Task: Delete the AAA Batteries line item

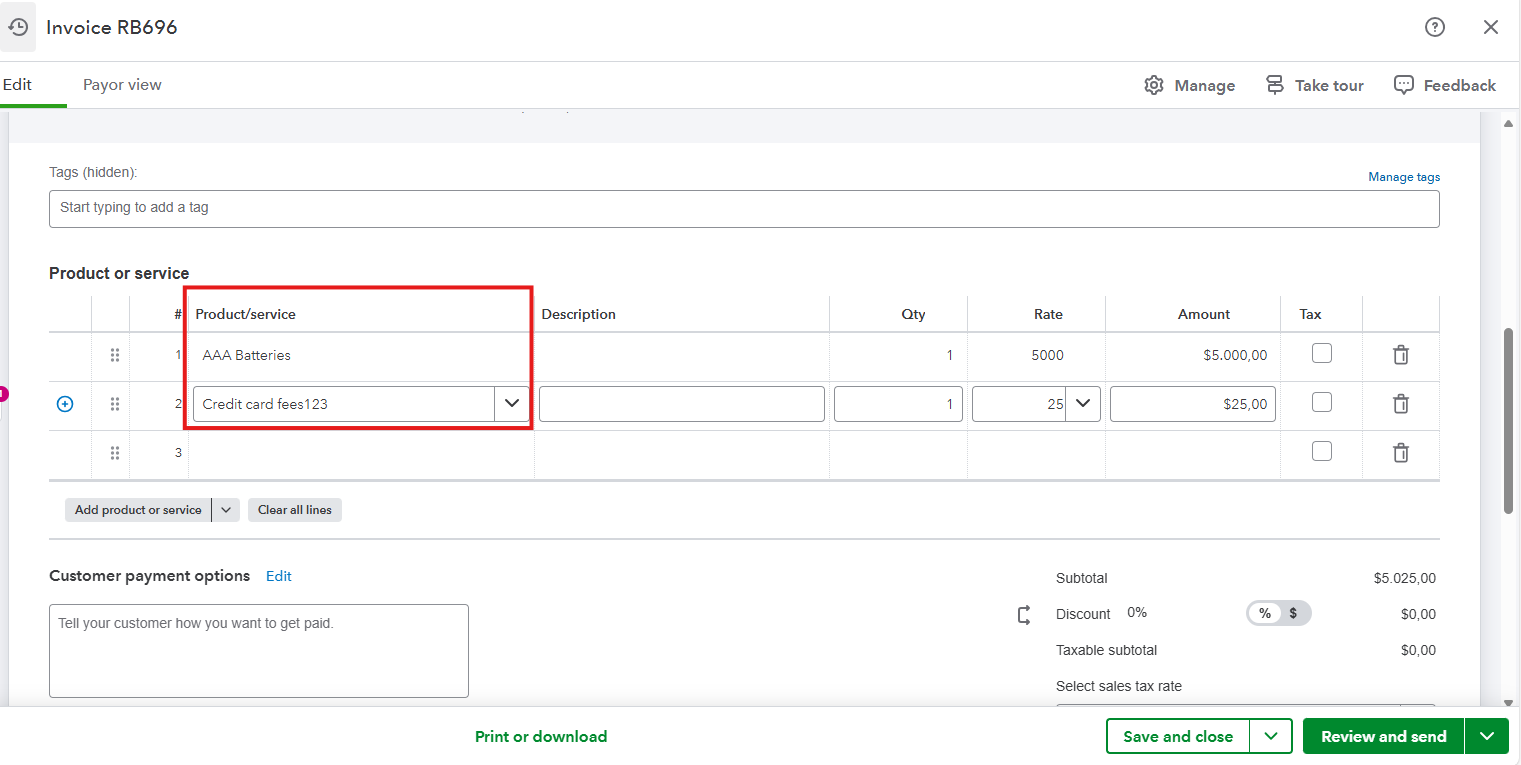Action: [x=1400, y=355]
